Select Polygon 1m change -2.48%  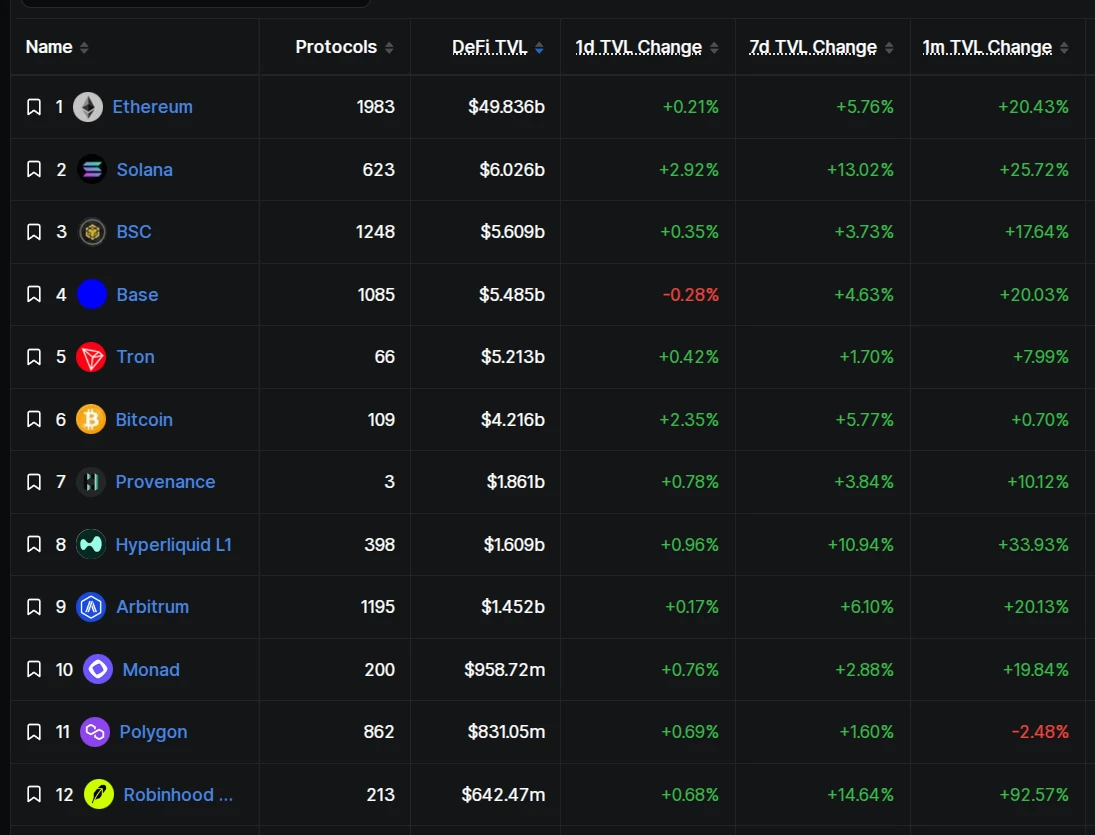(x=1040, y=732)
